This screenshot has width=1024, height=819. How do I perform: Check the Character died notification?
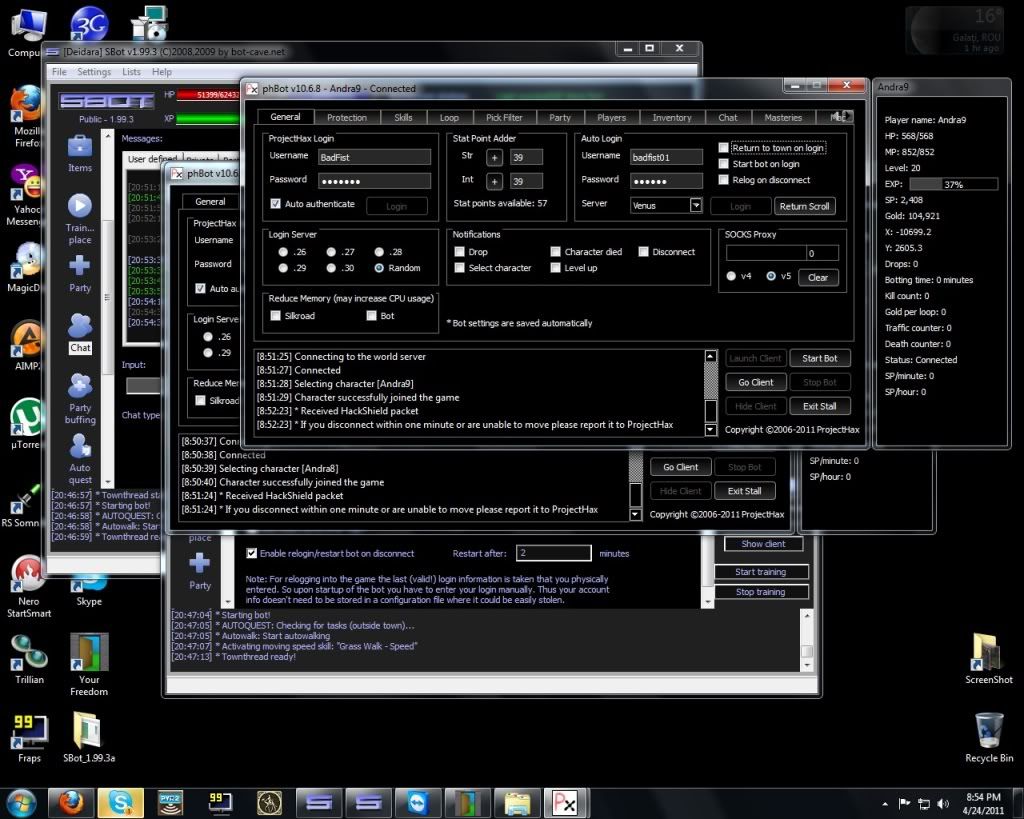[556, 252]
